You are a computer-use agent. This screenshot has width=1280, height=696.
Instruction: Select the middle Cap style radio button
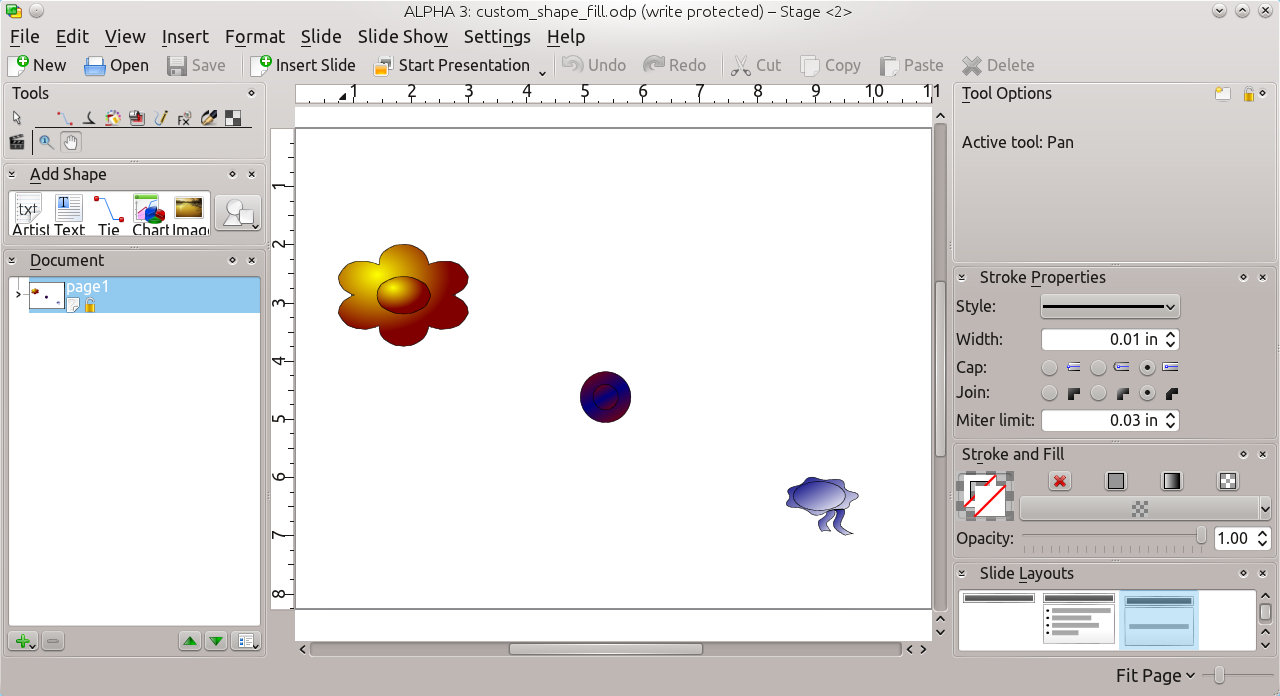pos(1098,367)
